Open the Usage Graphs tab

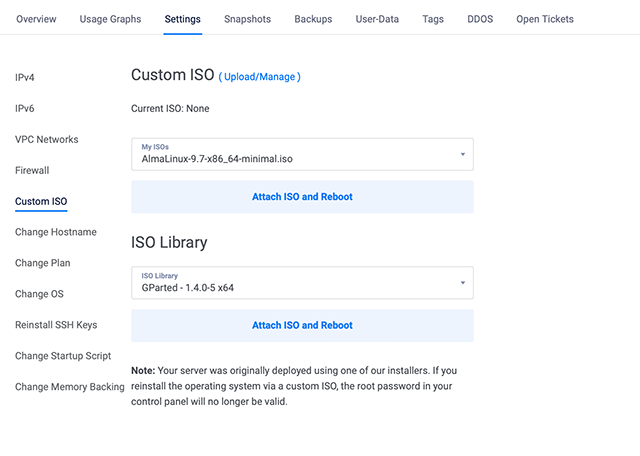coord(110,19)
